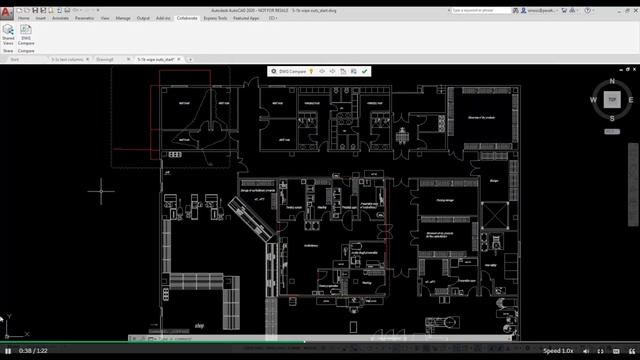
Task: Open the Autodesk App Store cart icon
Action: pos(564,11)
